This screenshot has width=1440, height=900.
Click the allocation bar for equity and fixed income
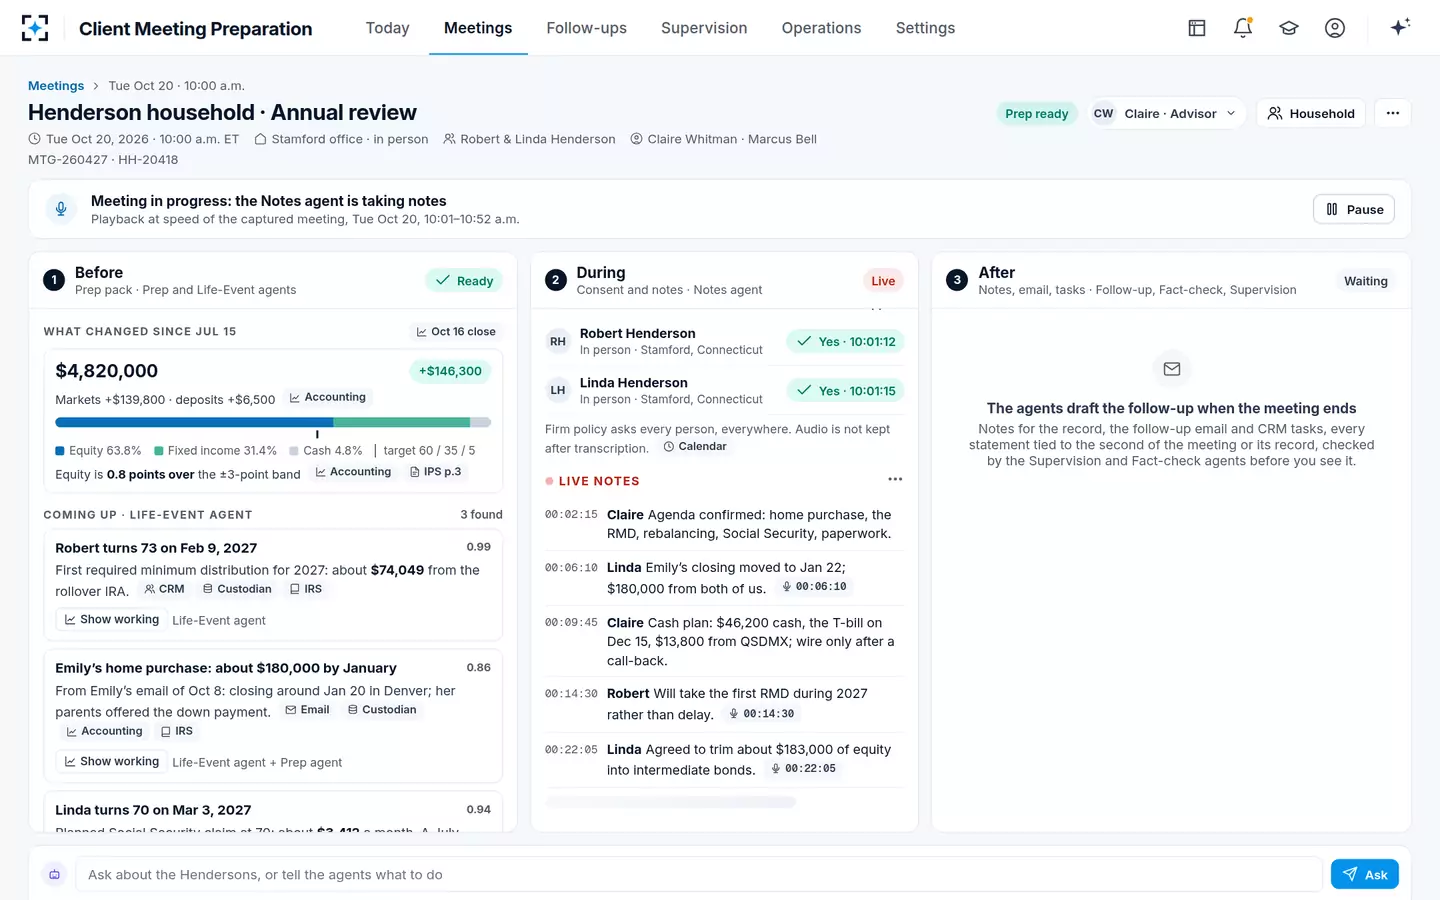click(273, 422)
